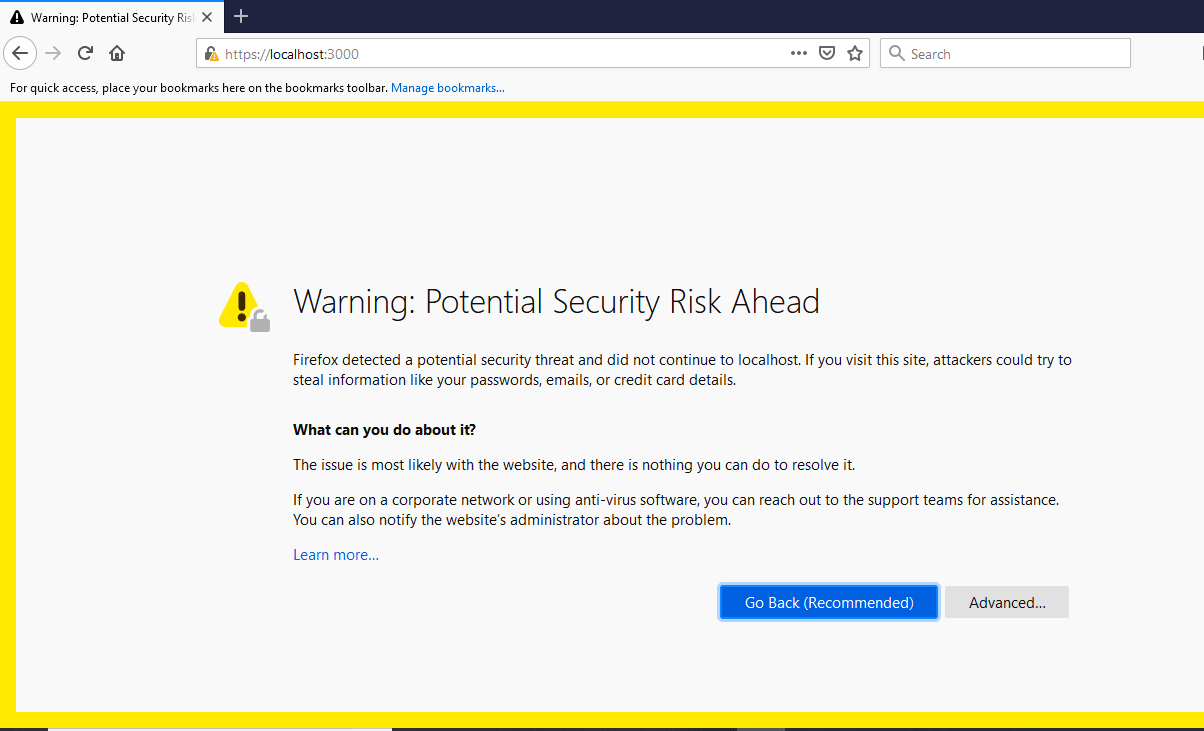Viewport: 1204px width, 731px height.
Task: Click the 'What can you do about it?' text
Action: 384,430
